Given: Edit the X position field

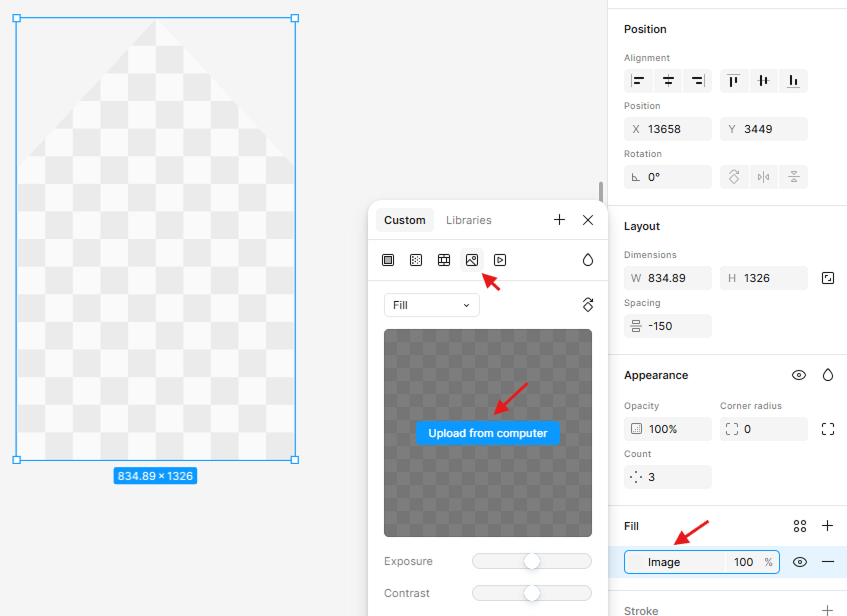Looking at the screenshot, I should pos(668,129).
